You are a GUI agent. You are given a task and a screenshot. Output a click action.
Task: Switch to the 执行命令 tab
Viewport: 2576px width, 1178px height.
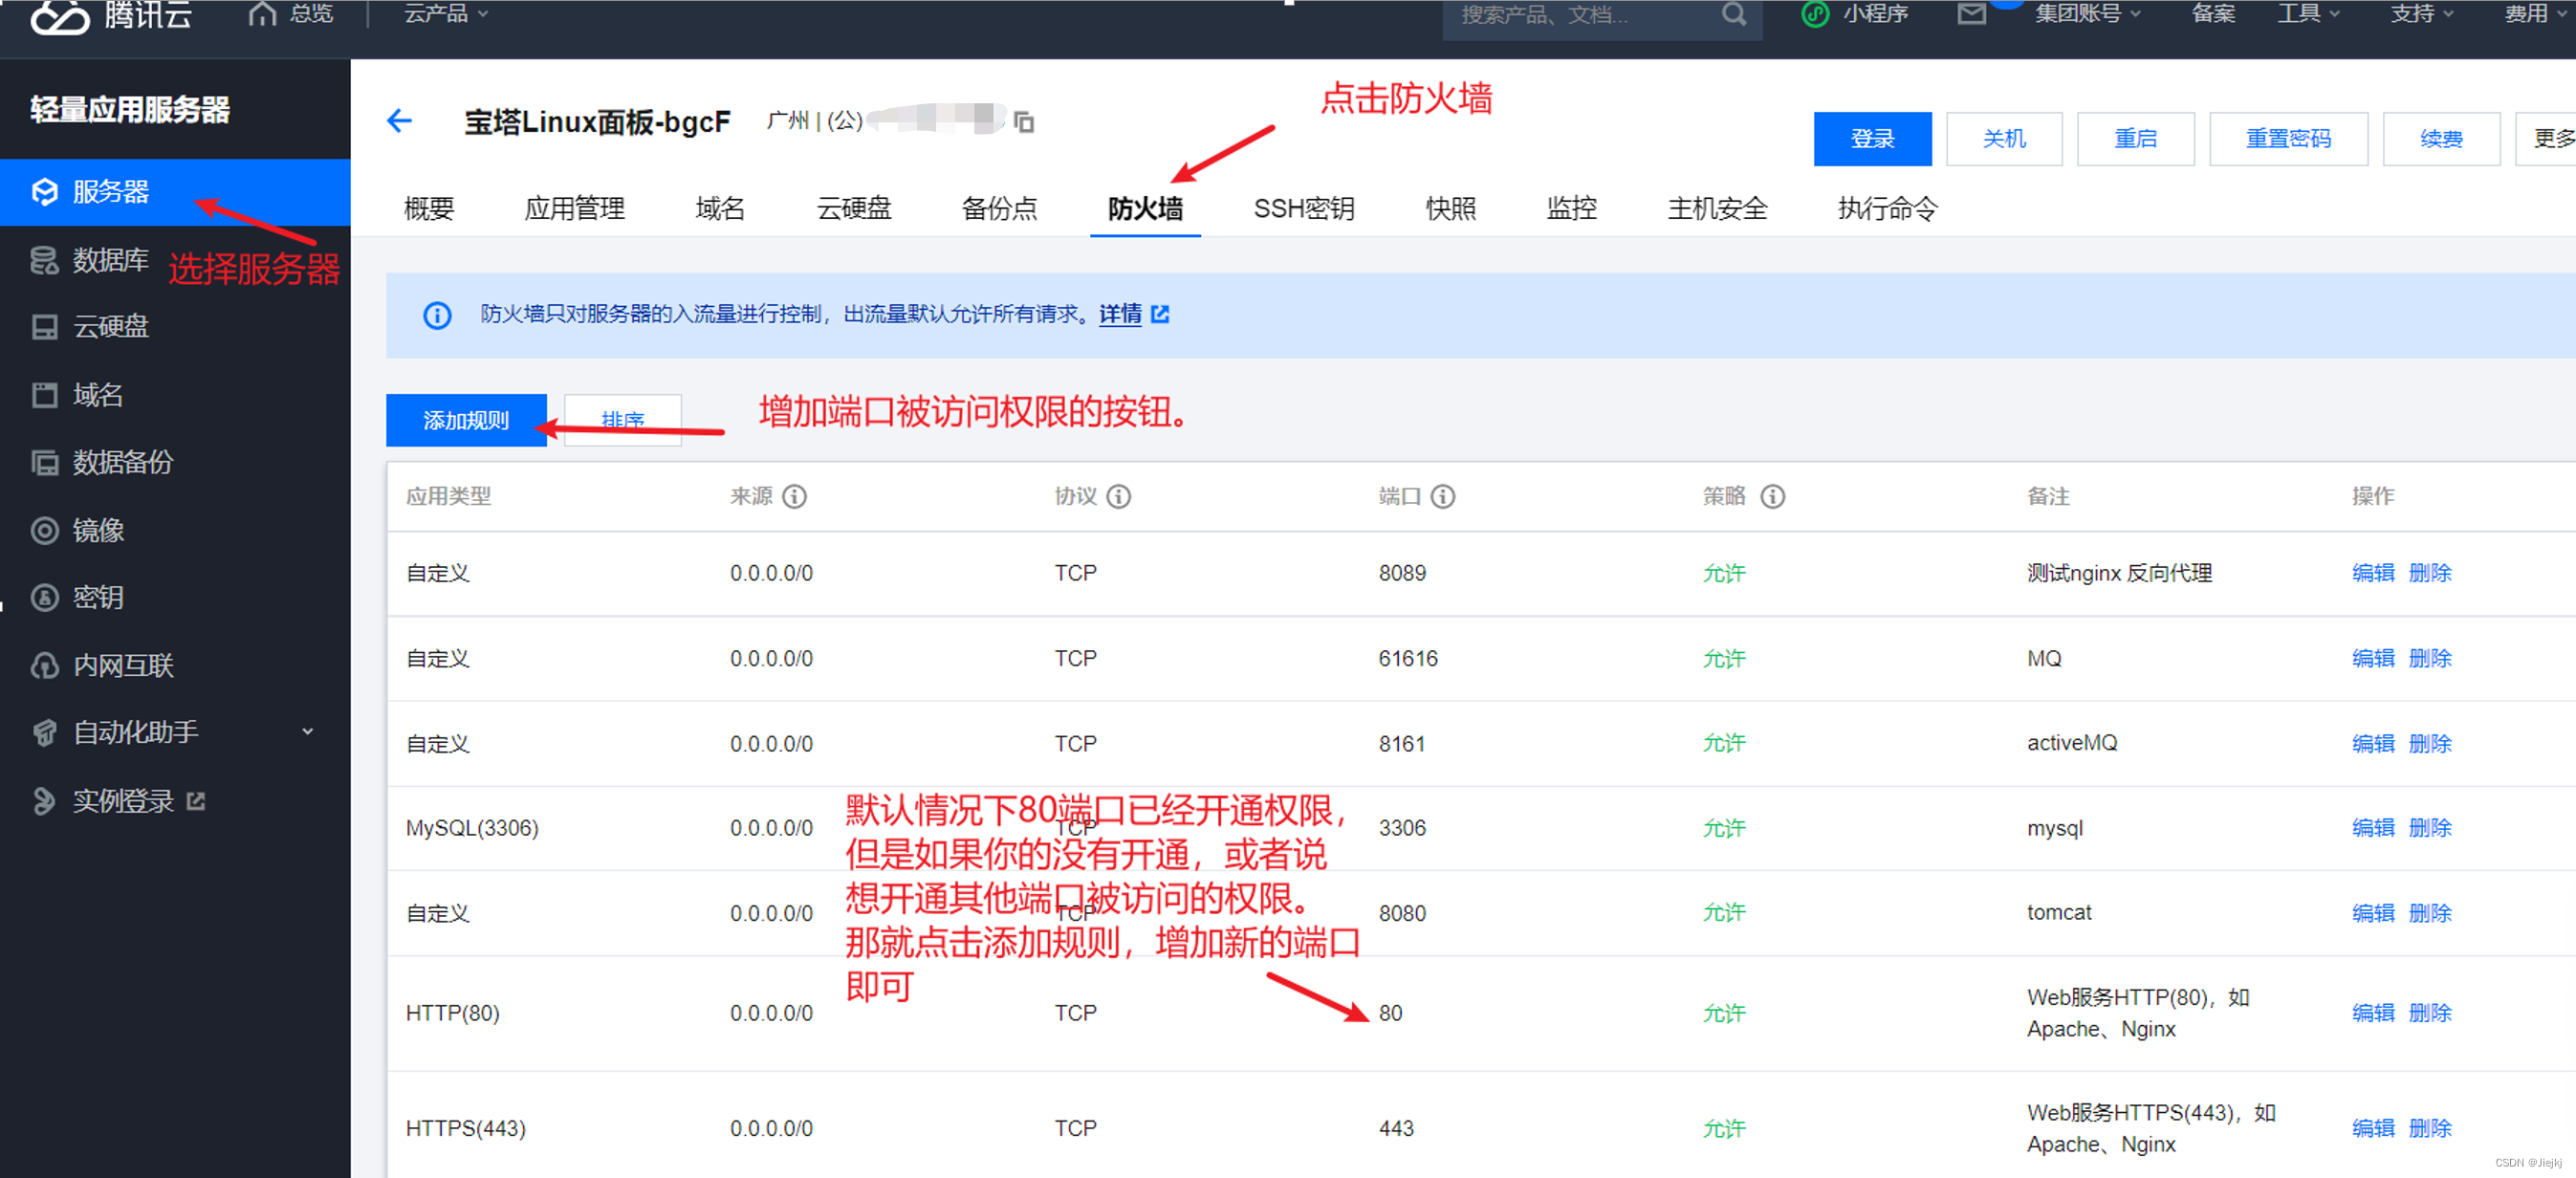click(x=1887, y=208)
